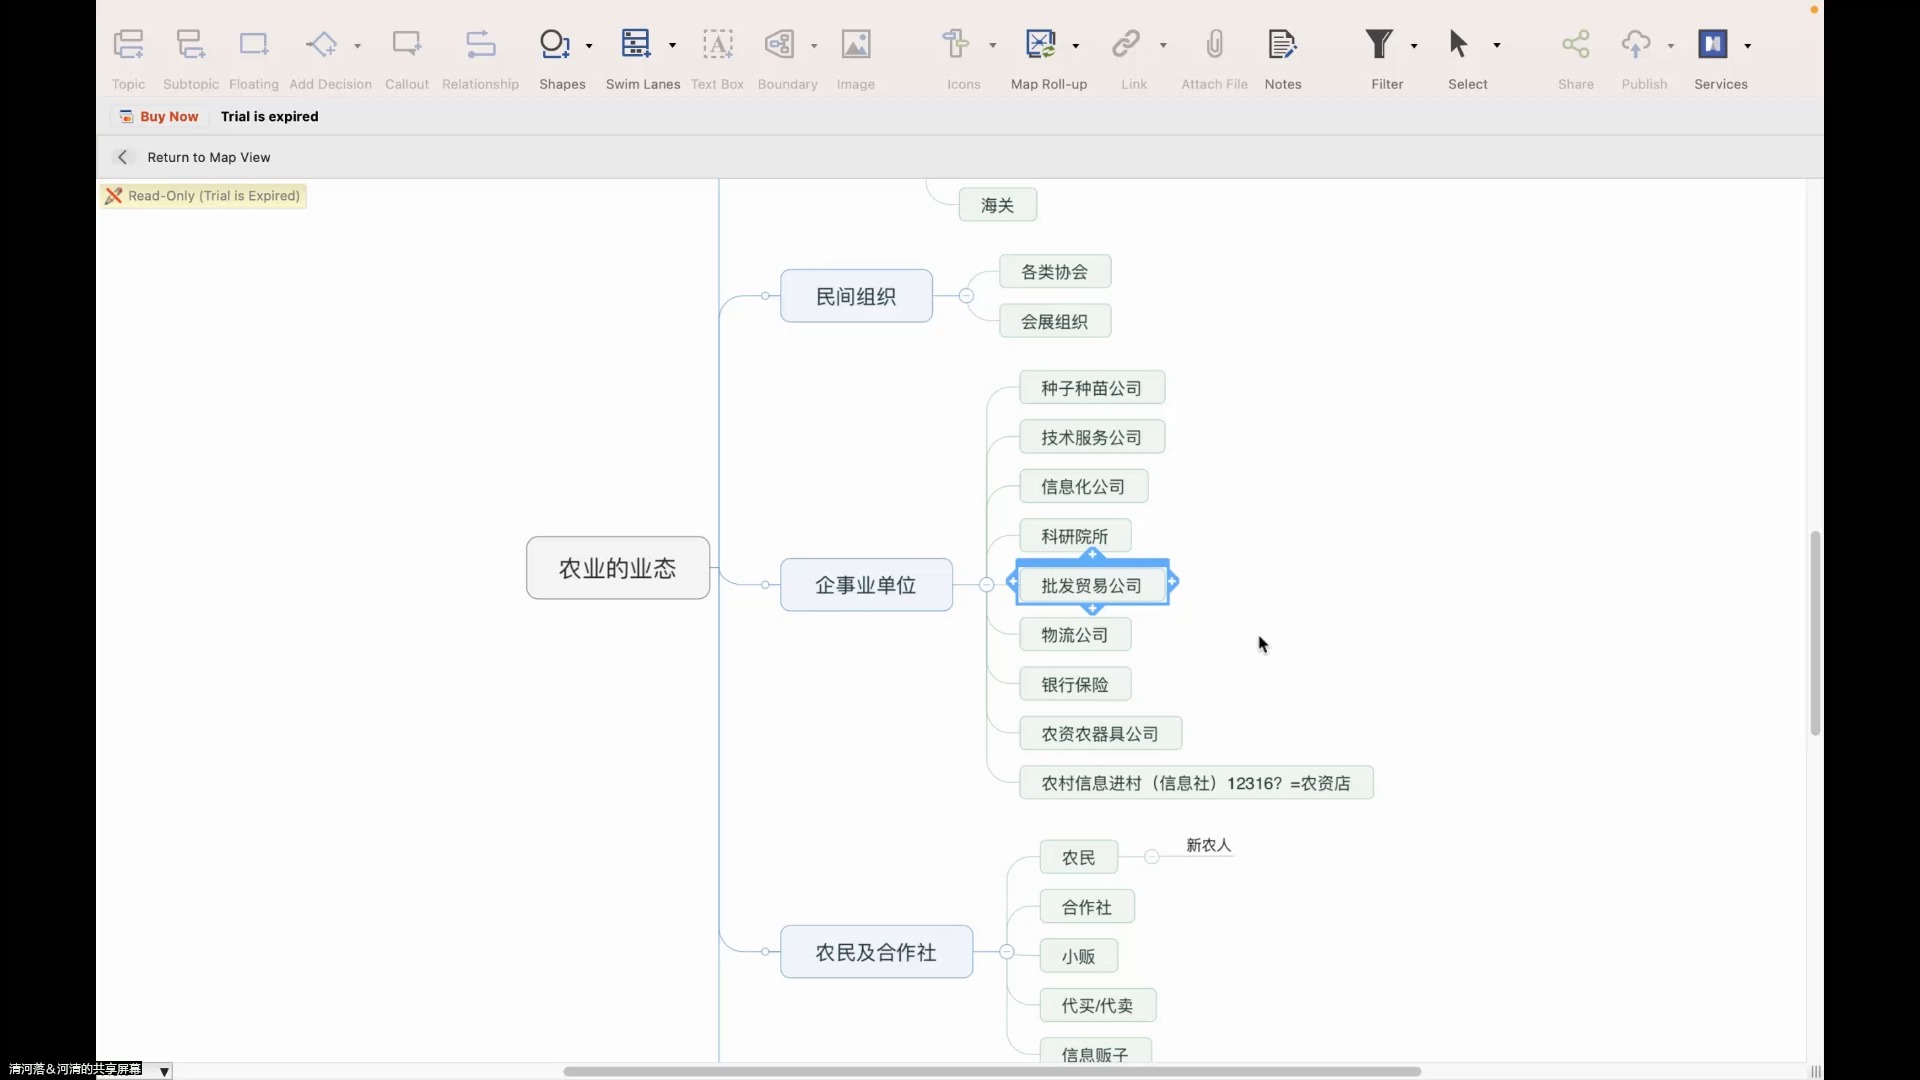Open the Add Decision dropdown arrow
Screen dimensions: 1920x1080
358,46
